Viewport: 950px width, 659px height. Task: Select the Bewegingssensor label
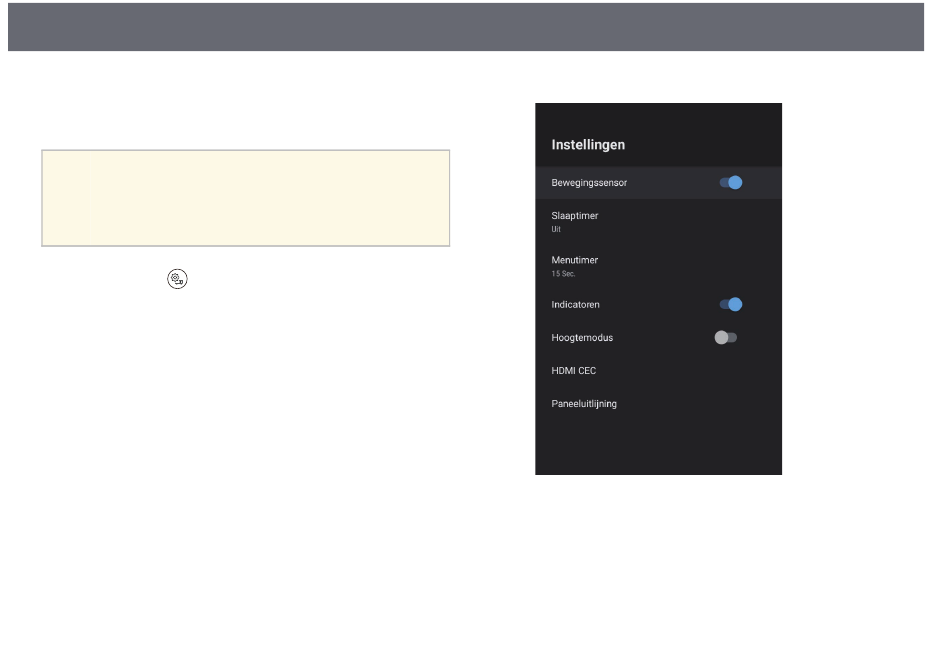click(589, 183)
